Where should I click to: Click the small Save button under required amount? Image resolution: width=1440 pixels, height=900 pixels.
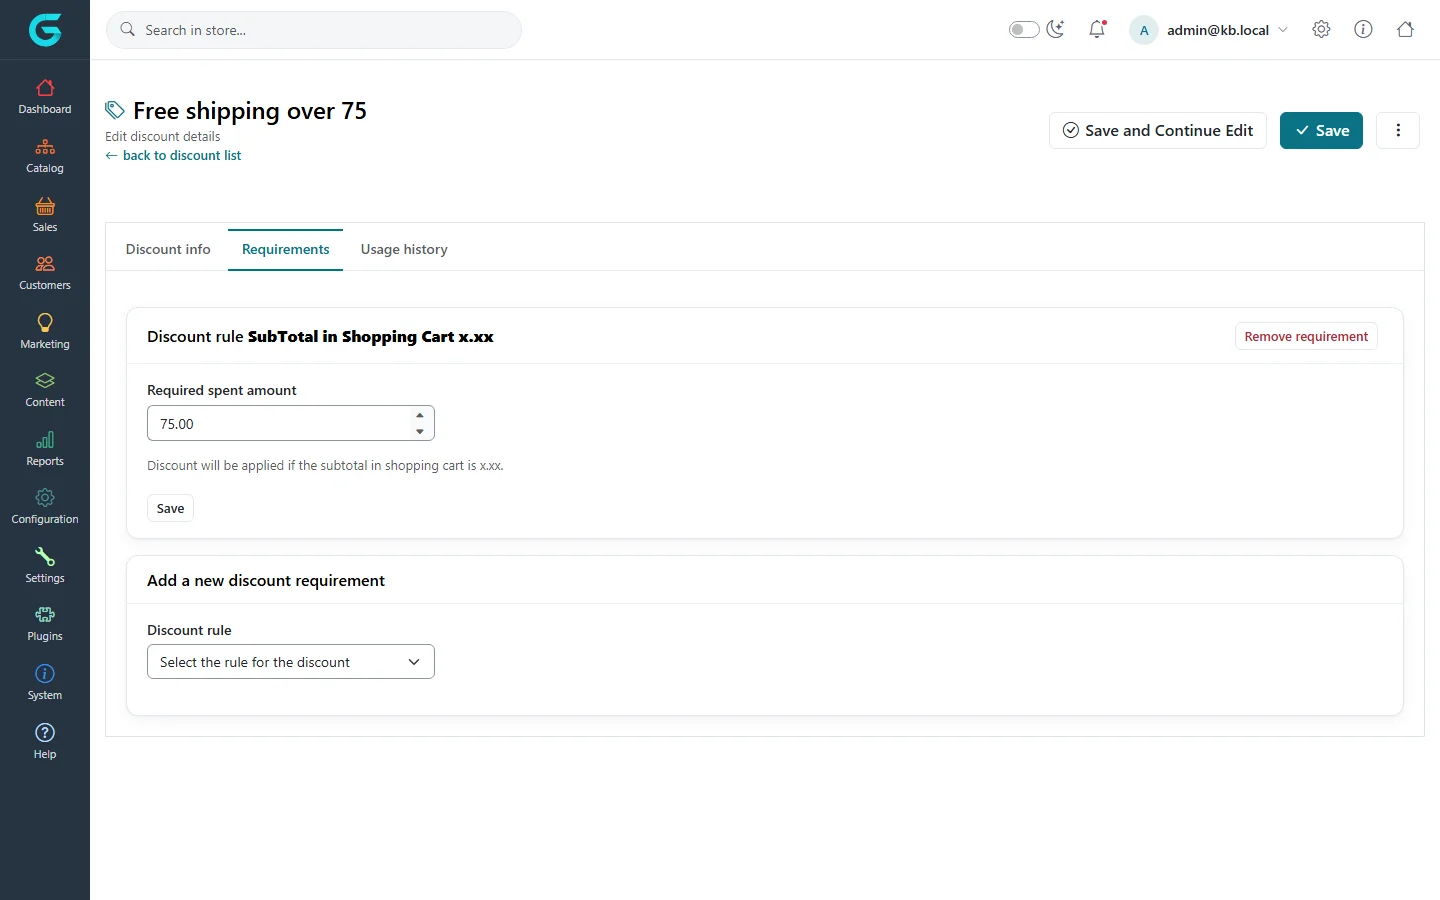[x=170, y=508]
